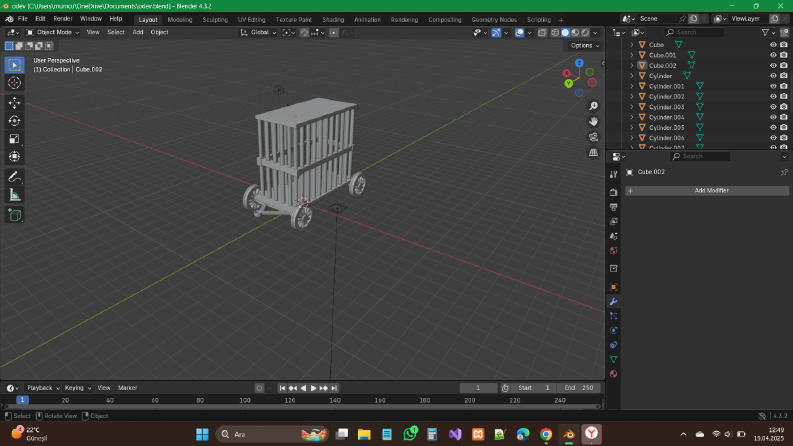Click the Zoom view magnifier icon
Screen dimensions: 793x446
tap(593, 106)
